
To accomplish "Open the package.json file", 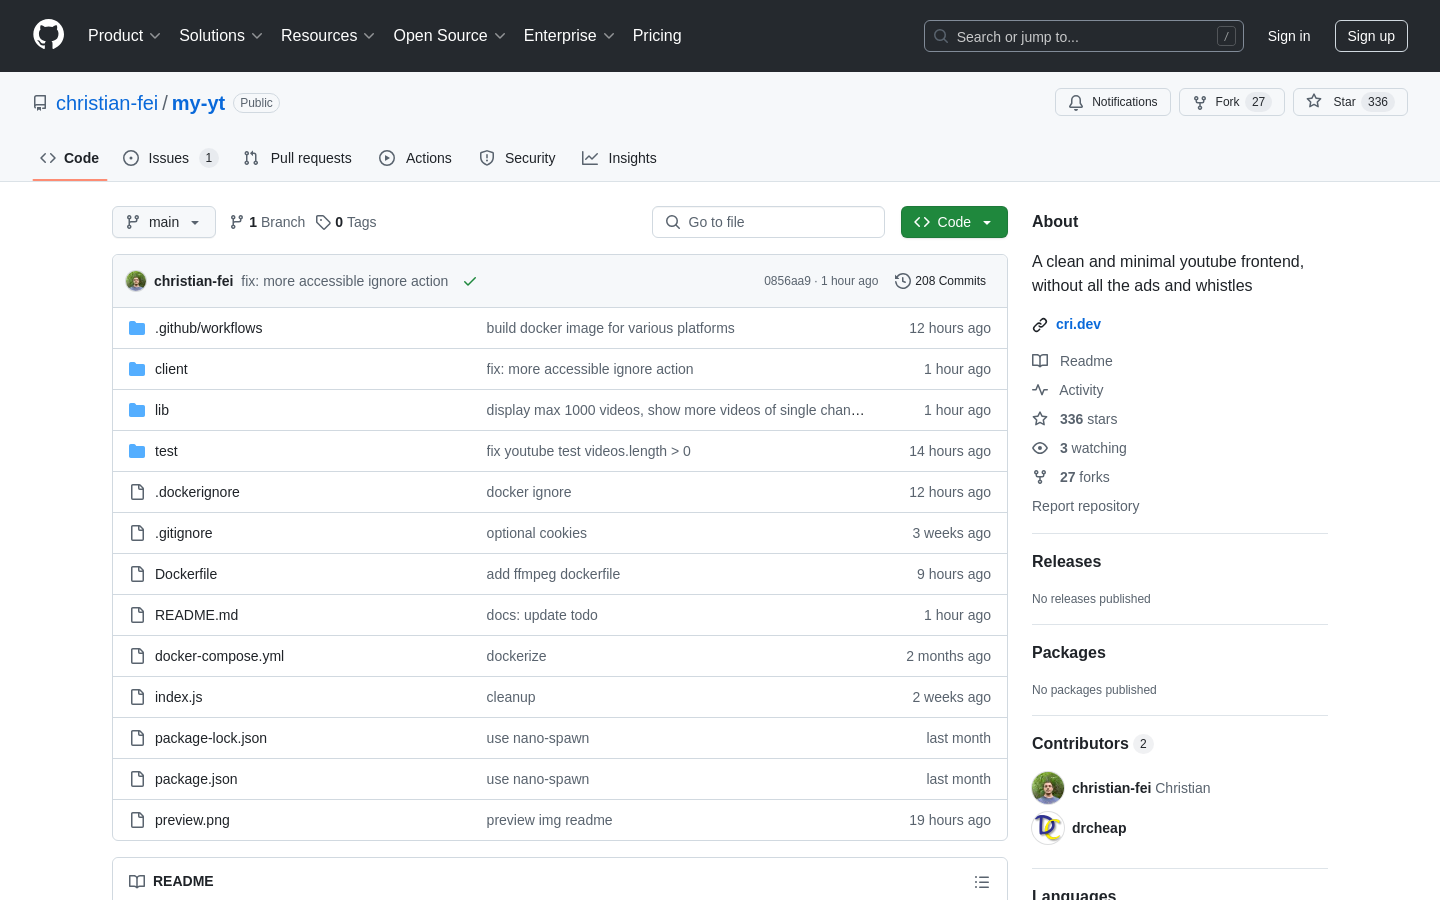I will coord(196,779).
